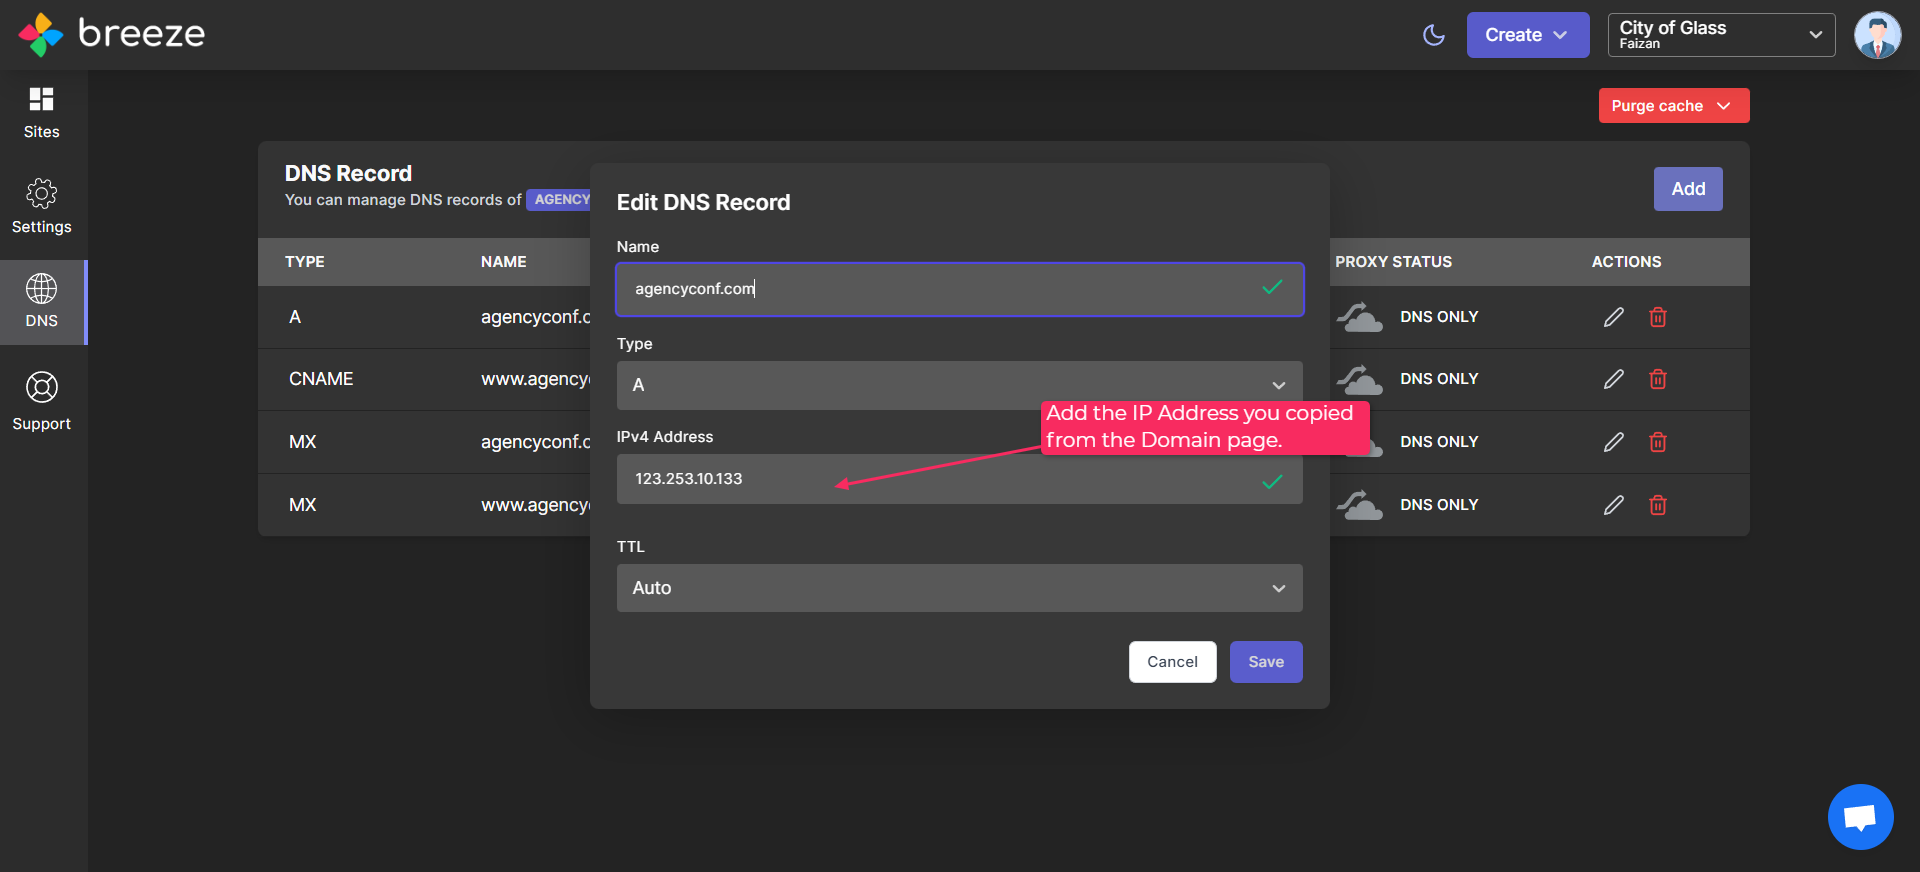Viewport: 1920px width, 872px height.
Task: Click DNS ONLY in the A row
Action: [x=1439, y=317]
